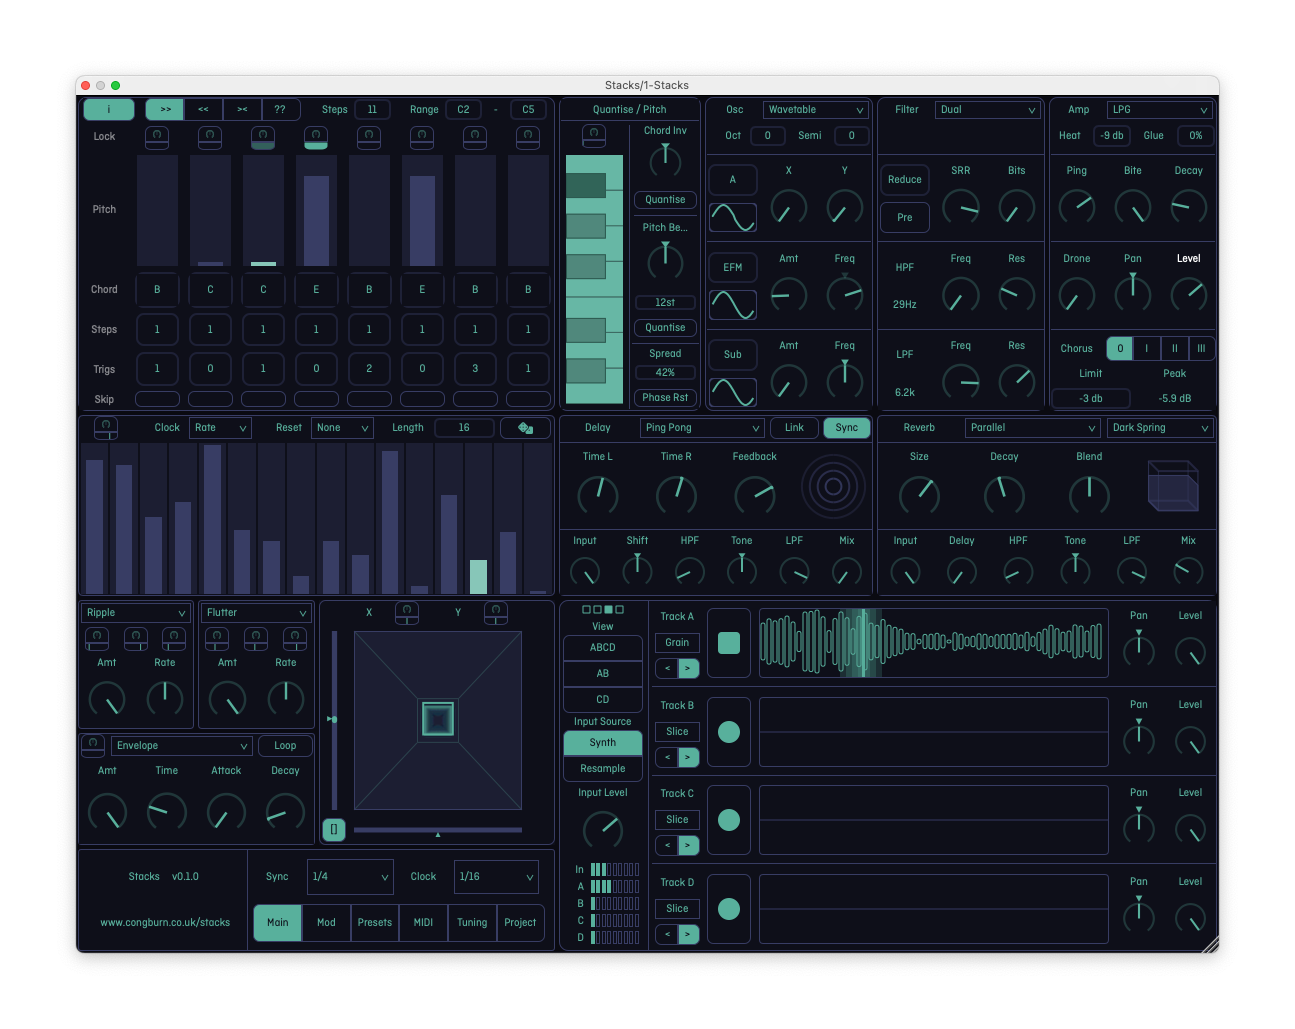Enable Sync in the Delay section

tap(846, 427)
